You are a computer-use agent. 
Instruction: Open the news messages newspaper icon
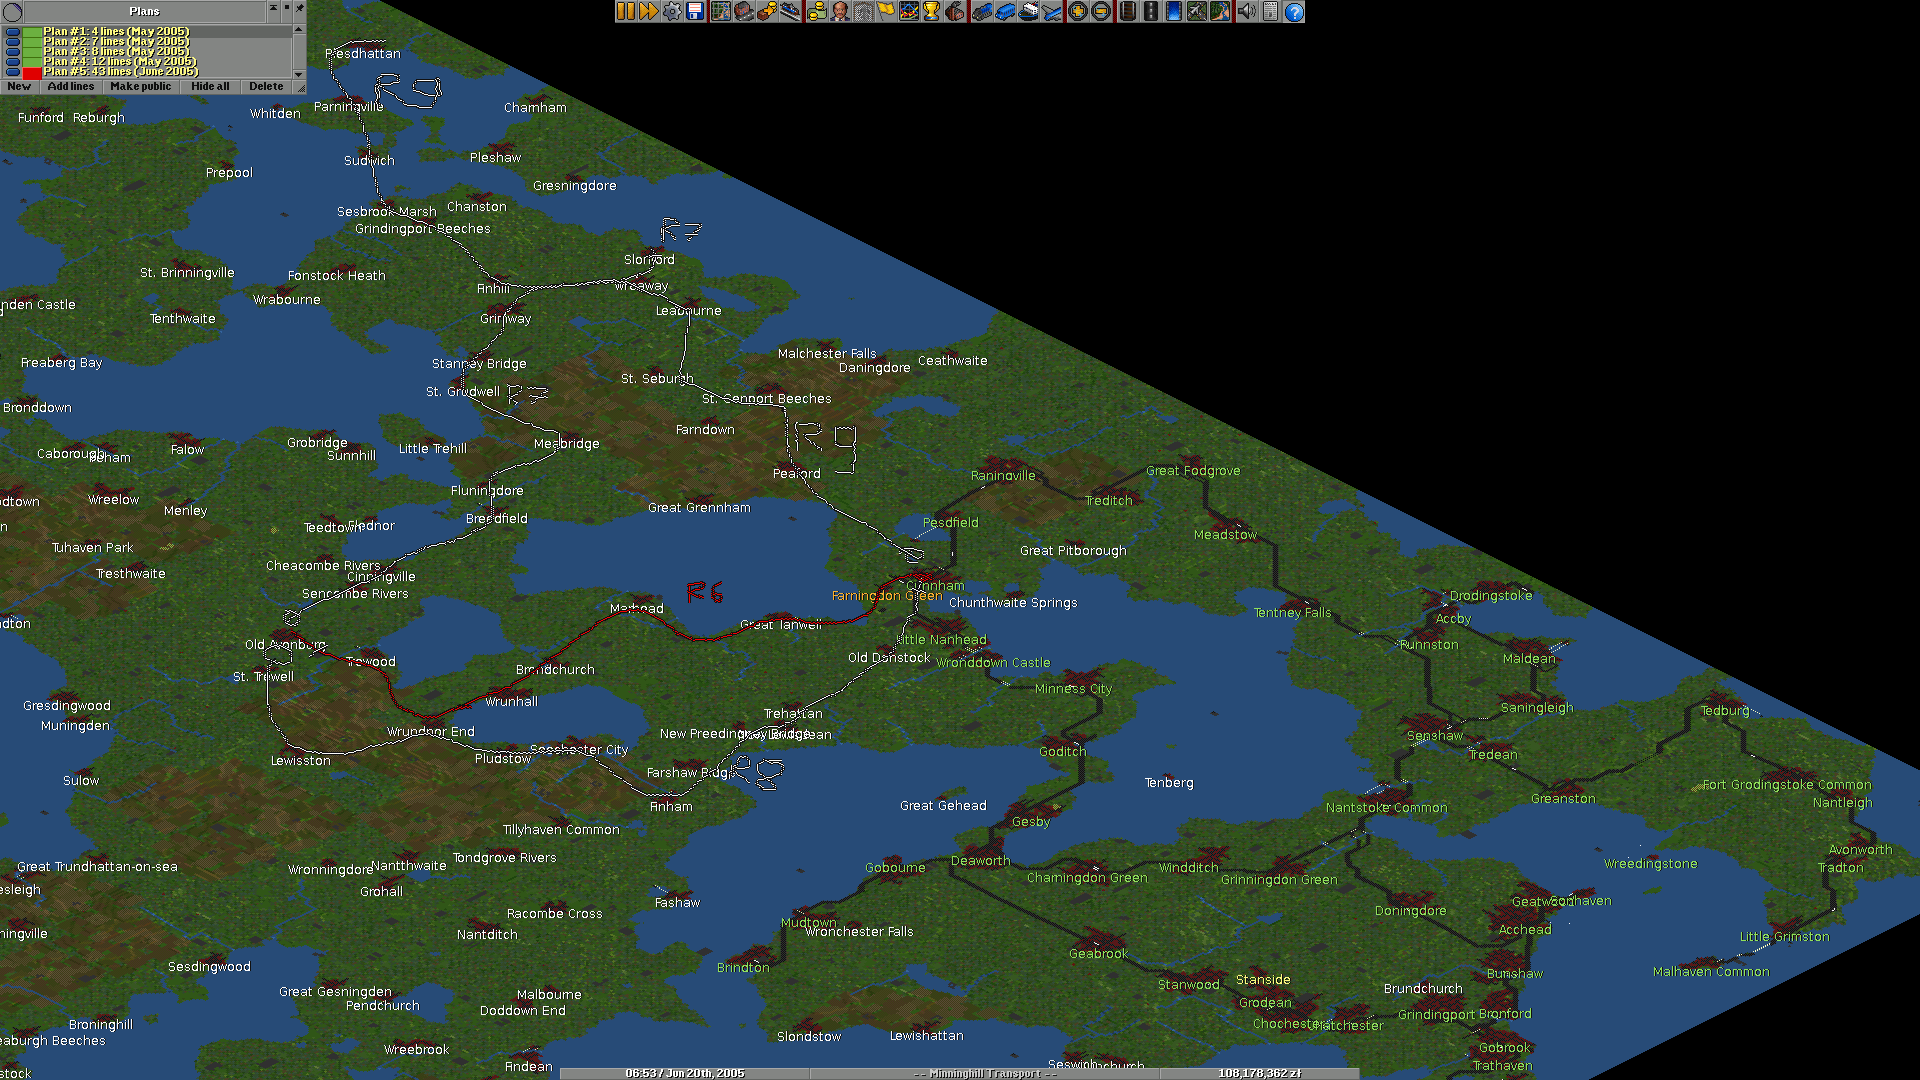tap(1270, 12)
